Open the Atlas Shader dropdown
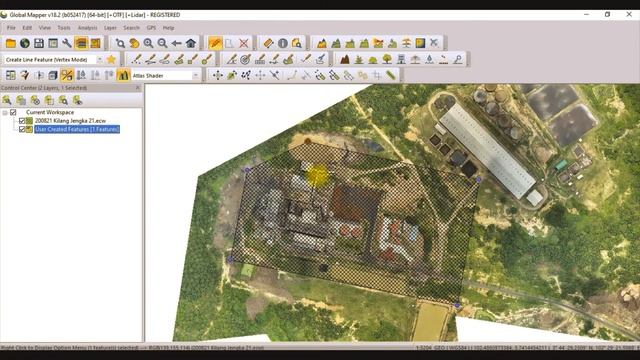640x360 pixels. [x=196, y=76]
